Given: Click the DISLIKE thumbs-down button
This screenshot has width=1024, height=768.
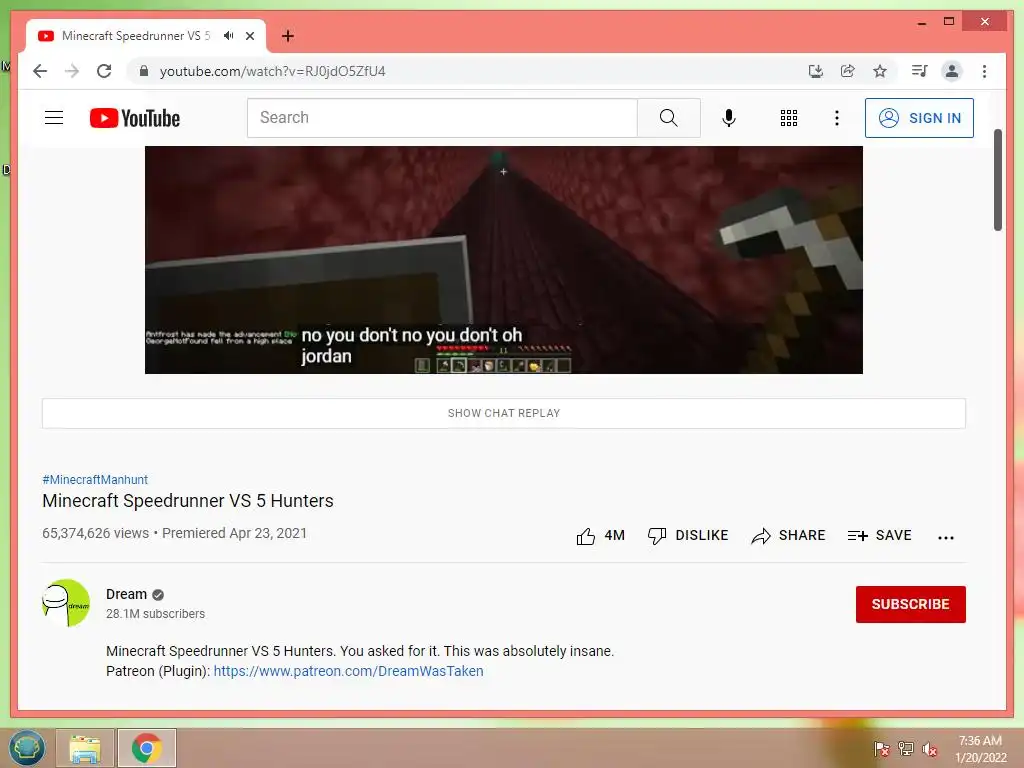Looking at the screenshot, I should click(x=688, y=536).
